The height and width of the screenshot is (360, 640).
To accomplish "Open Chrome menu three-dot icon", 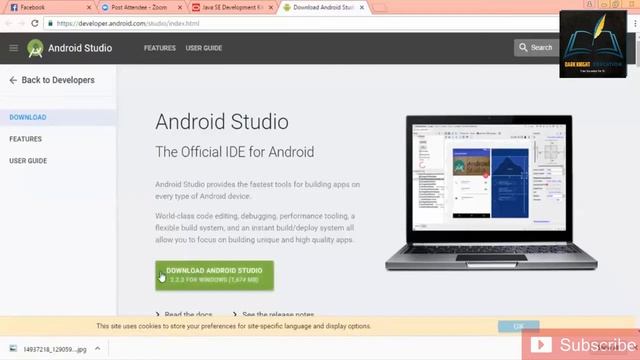I will click(x=635, y=23).
